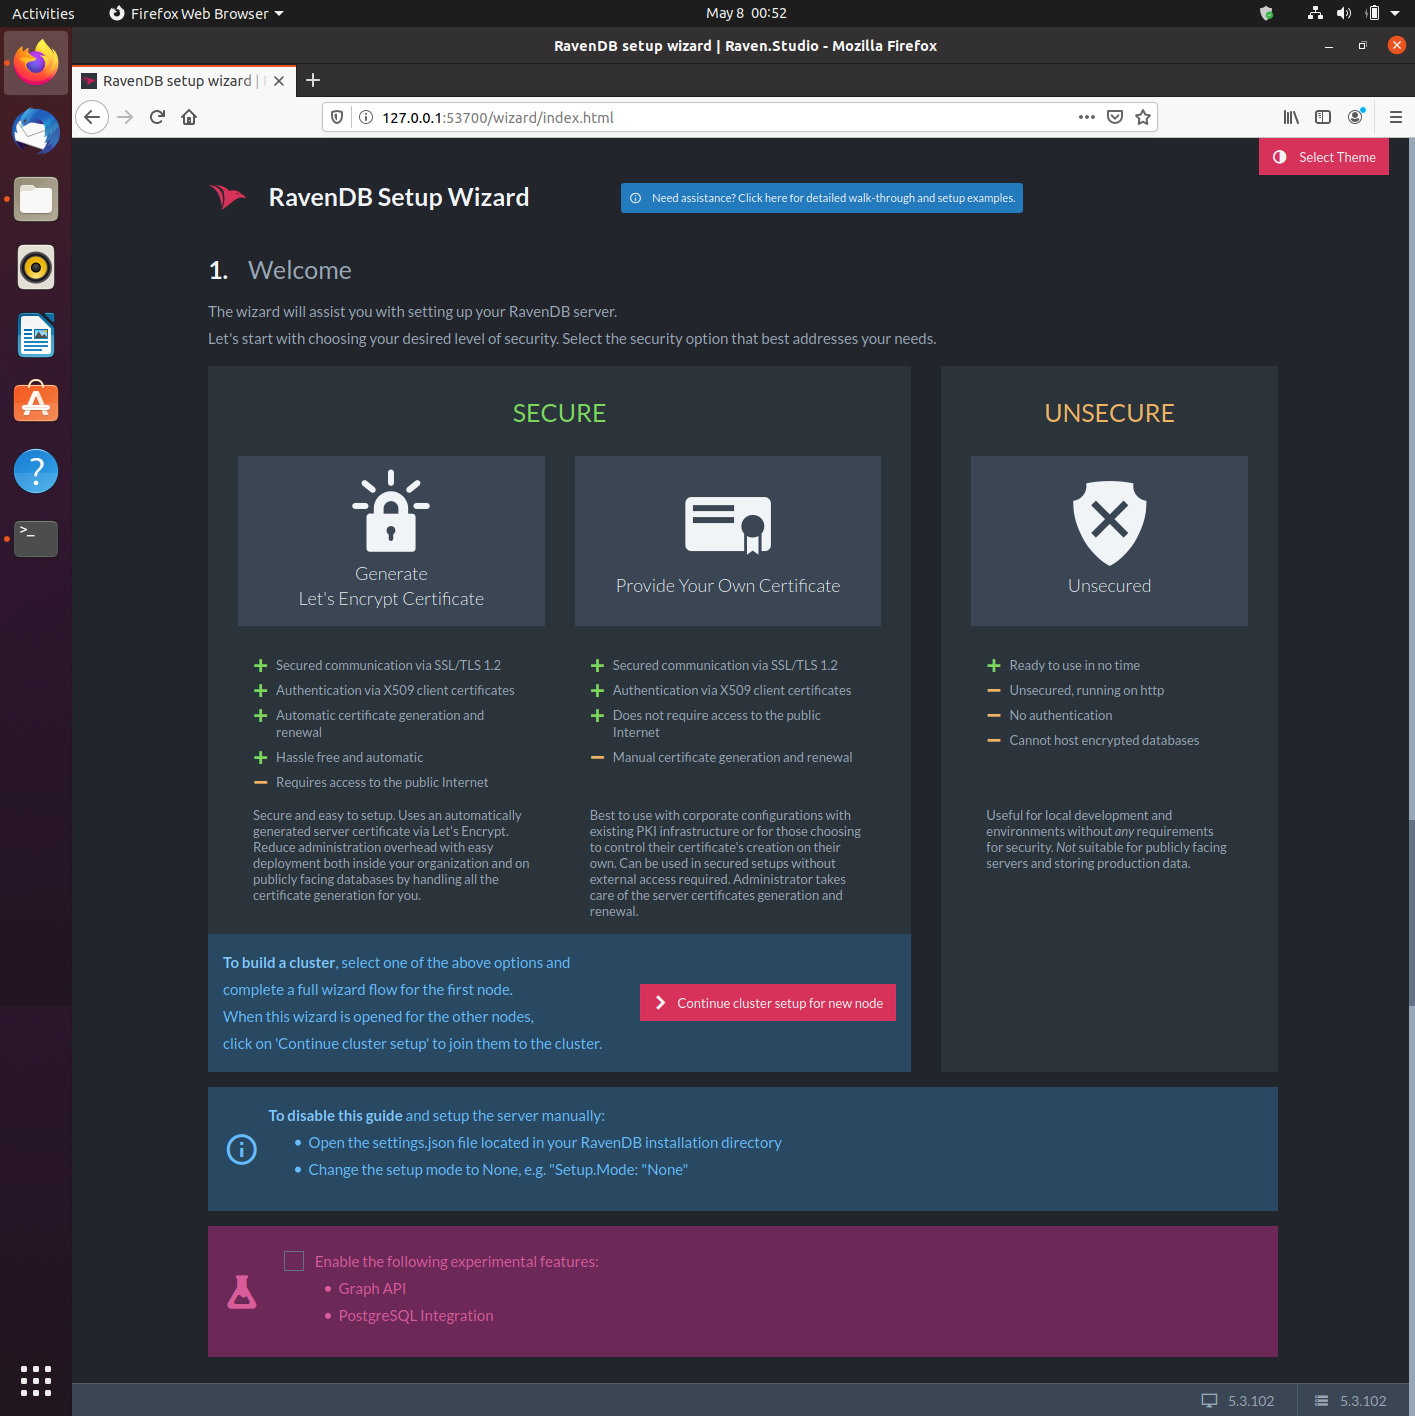The height and width of the screenshot is (1416, 1415).
Task: Reload the wizard page
Action: (157, 117)
